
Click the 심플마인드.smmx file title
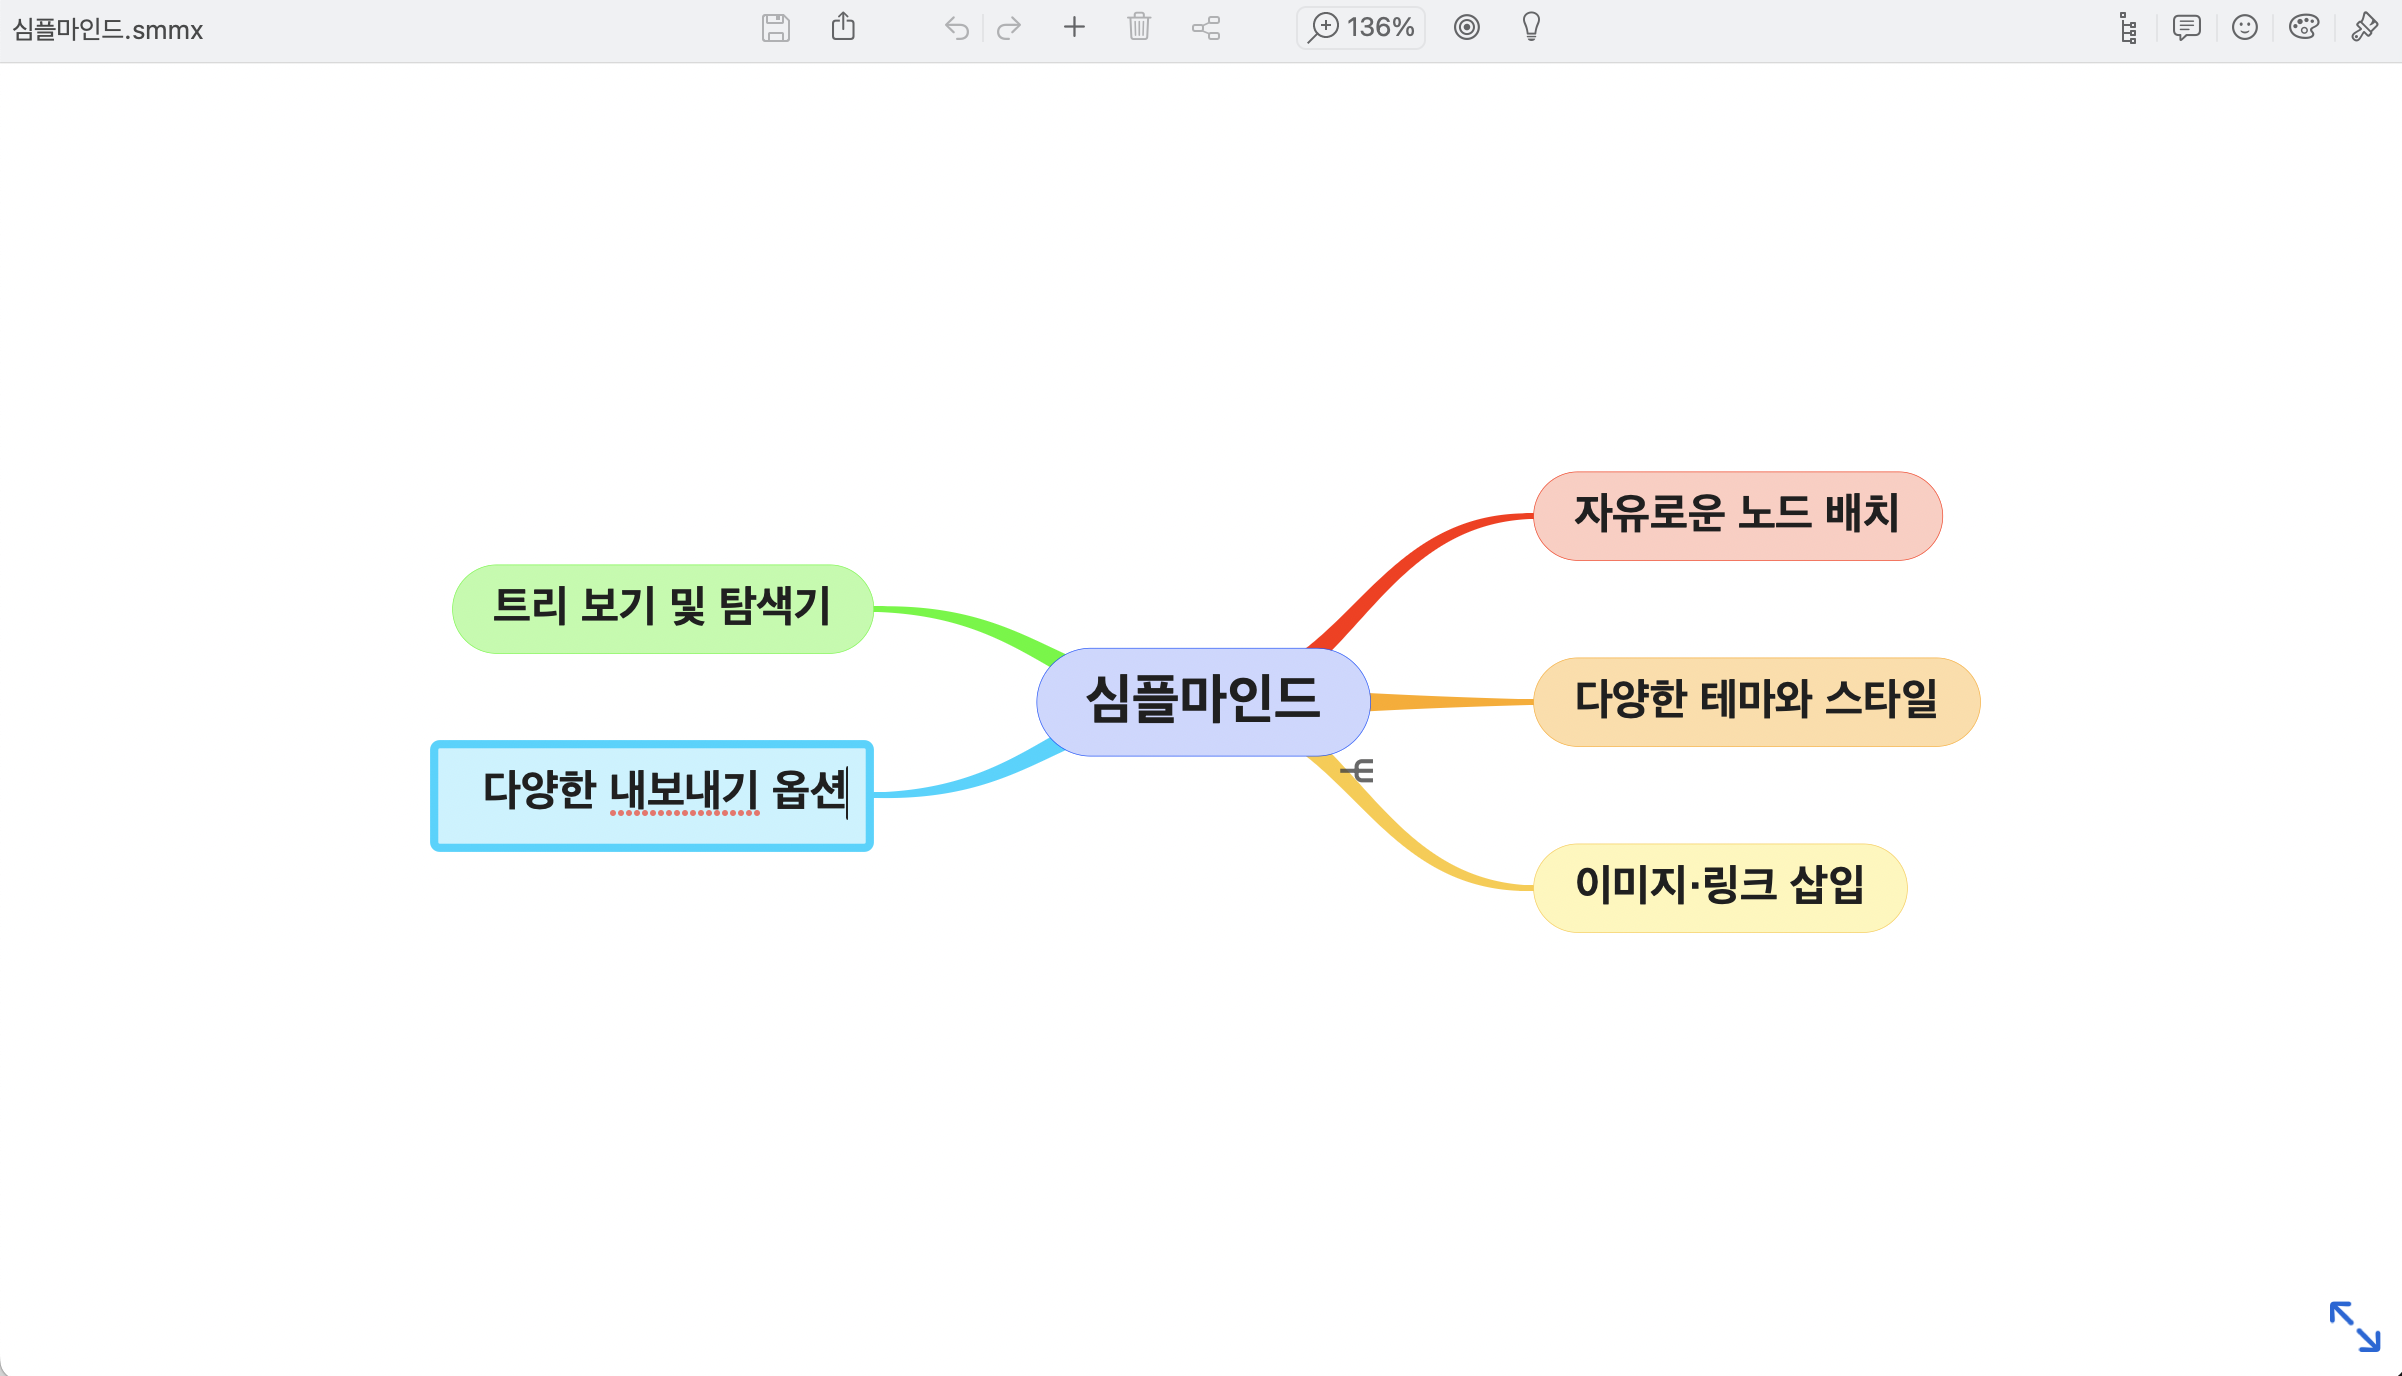tap(108, 30)
